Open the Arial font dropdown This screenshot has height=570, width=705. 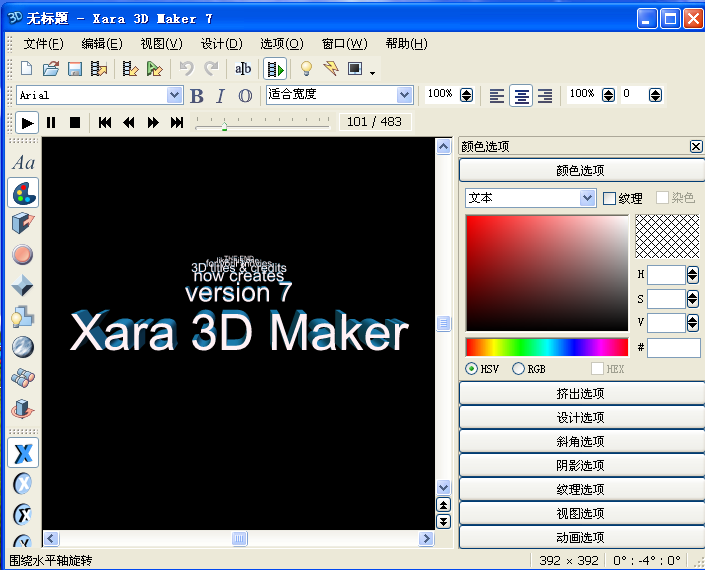(174, 95)
